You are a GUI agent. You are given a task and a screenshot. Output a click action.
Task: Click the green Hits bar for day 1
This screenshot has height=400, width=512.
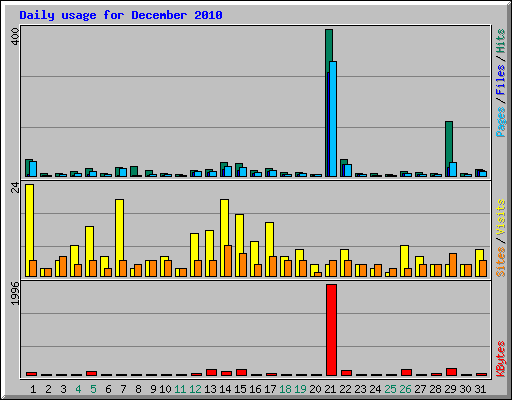pos(28,167)
